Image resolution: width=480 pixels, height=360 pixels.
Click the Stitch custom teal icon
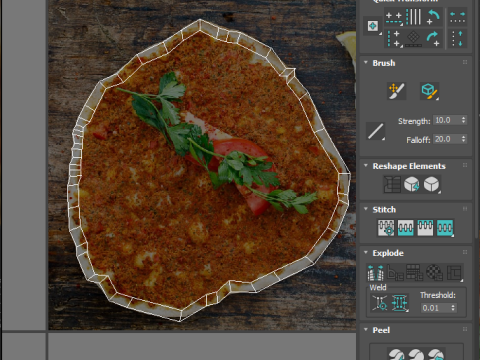point(445,228)
